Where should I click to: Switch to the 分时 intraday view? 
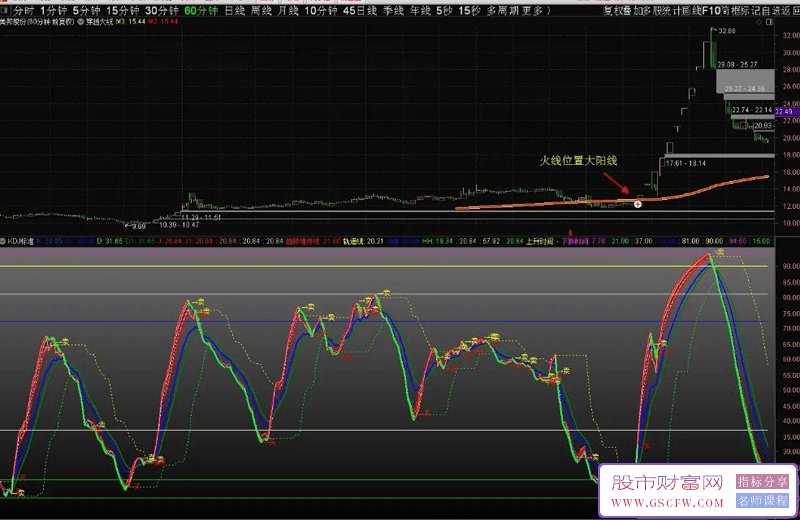23,10
